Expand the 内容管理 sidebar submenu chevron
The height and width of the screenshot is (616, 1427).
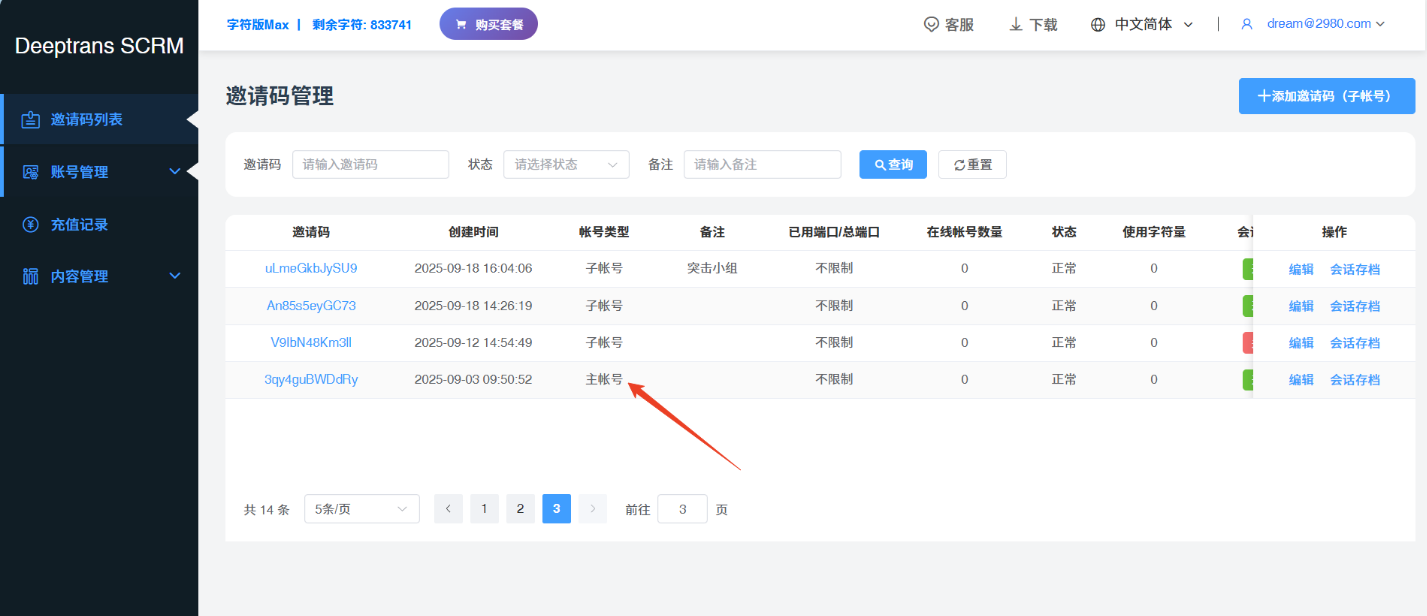coord(175,277)
